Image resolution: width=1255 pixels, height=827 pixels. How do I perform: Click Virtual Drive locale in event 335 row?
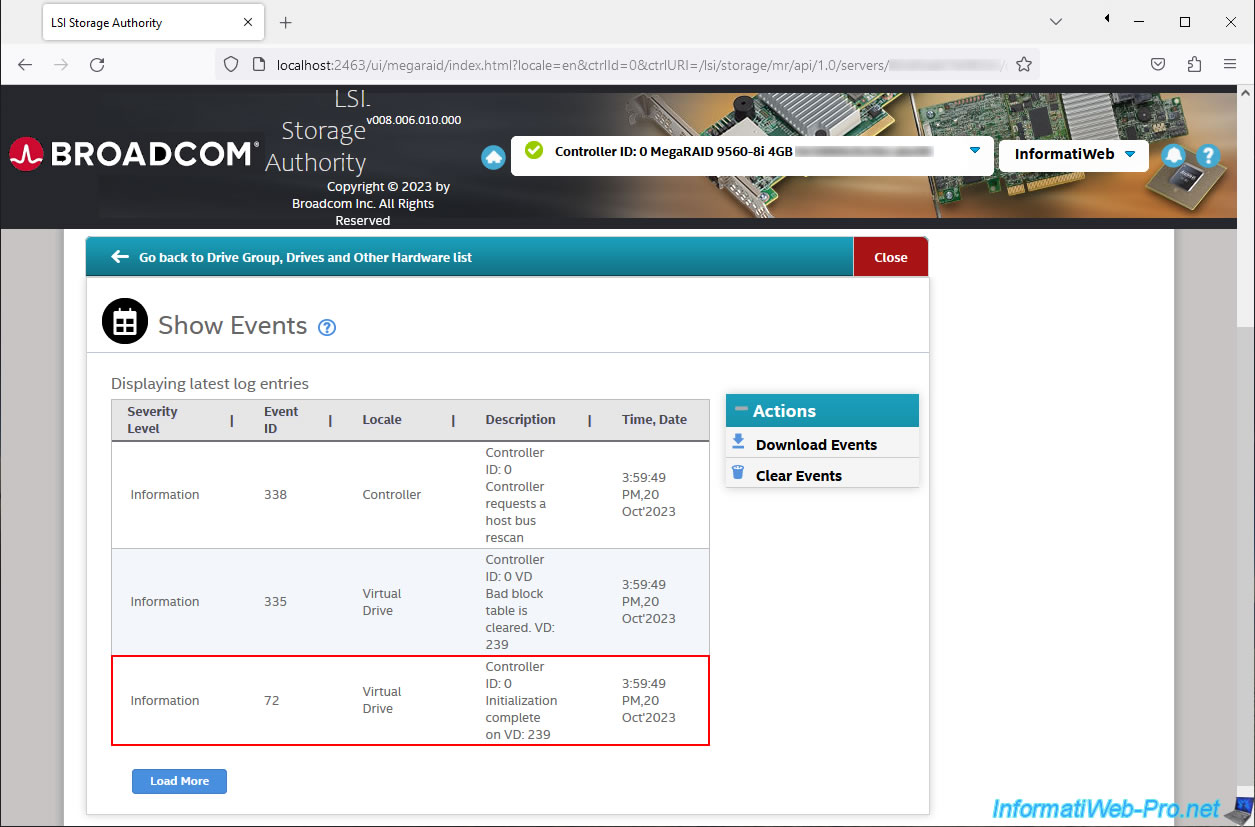tap(382, 602)
